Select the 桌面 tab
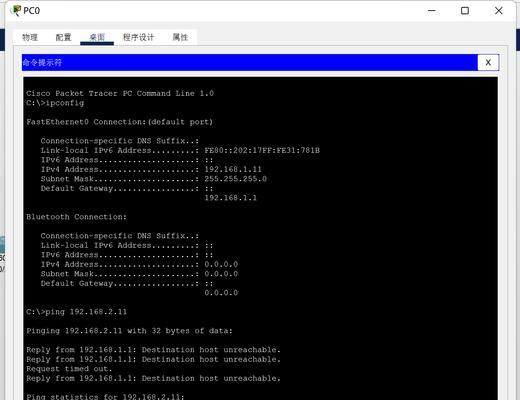This screenshot has height=400, width=520. (97, 37)
